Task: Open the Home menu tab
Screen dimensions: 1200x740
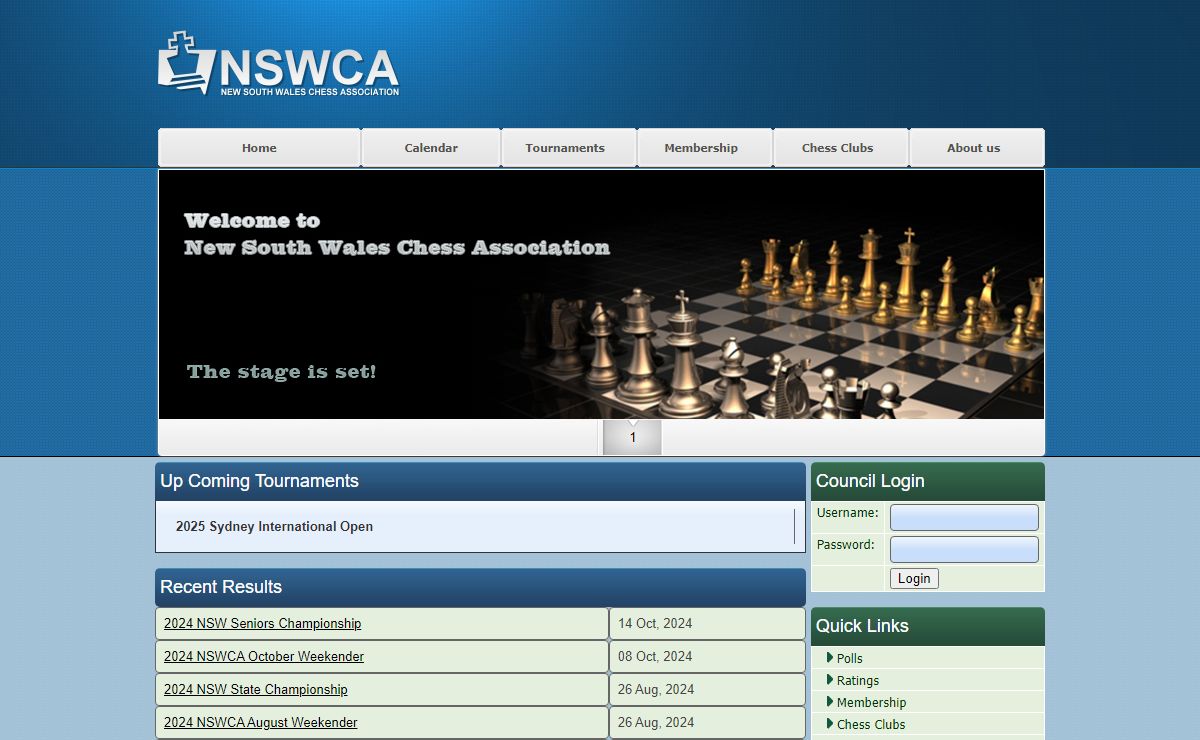Action: point(259,148)
